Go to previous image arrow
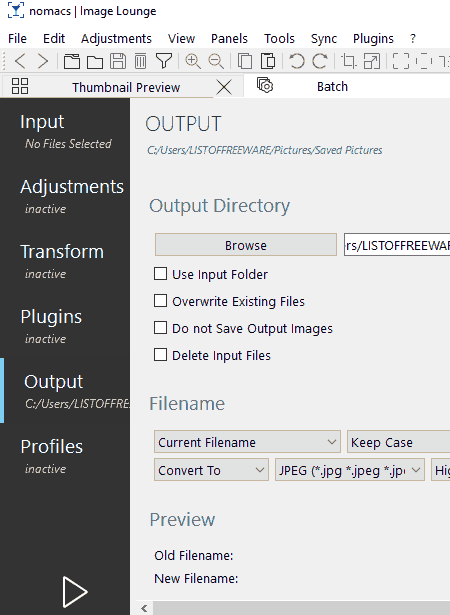 [20, 61]
